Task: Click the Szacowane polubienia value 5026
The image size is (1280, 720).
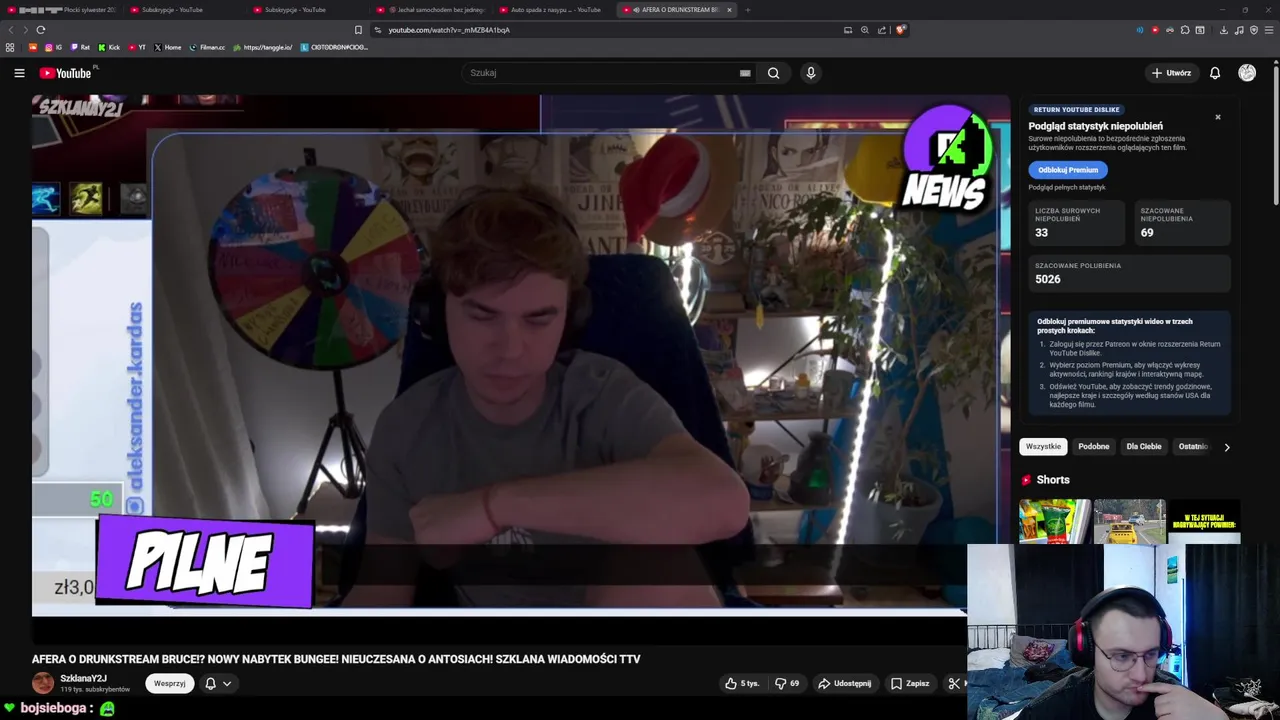Action: tap(1048, 279)
